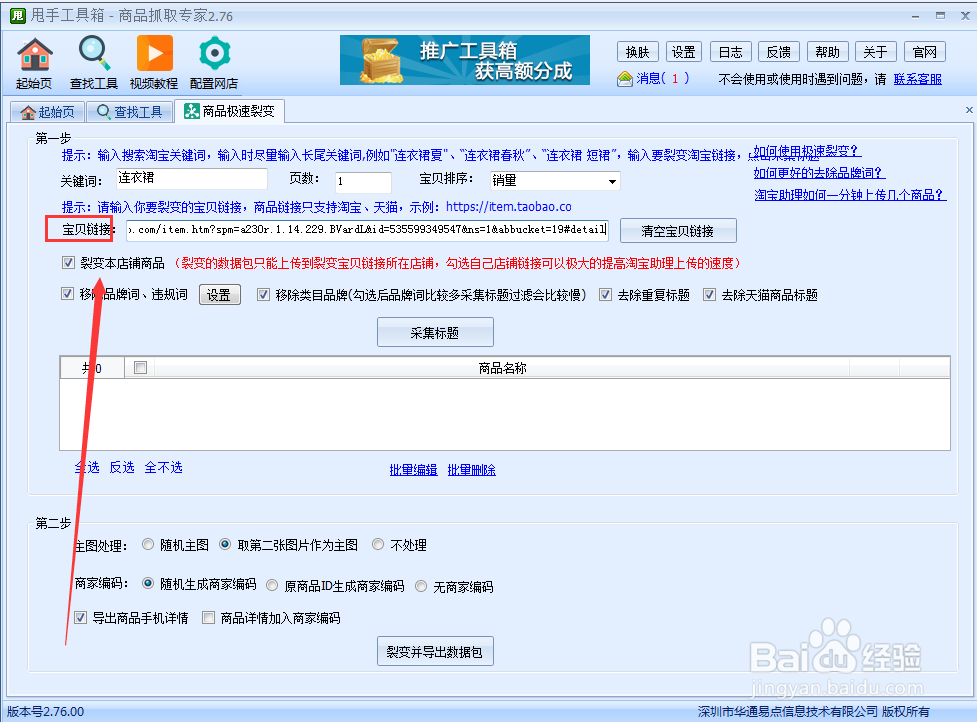977x722 pixels.
Task: Open the 如何使用极速裂变 help link
Action: point(804,153)
